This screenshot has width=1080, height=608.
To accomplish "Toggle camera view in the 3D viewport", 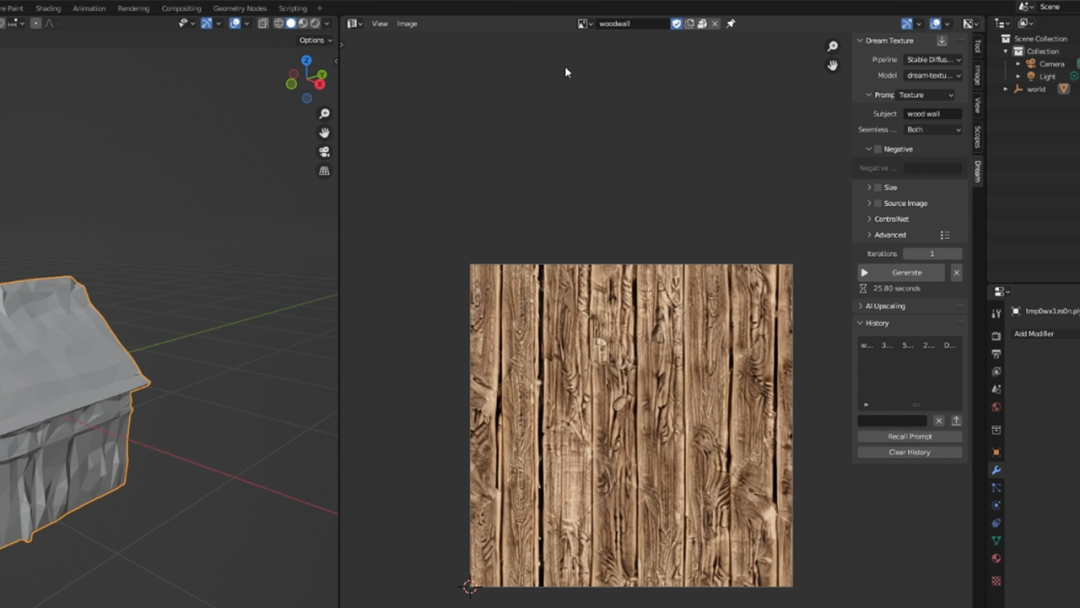I will tap(324, 152).
